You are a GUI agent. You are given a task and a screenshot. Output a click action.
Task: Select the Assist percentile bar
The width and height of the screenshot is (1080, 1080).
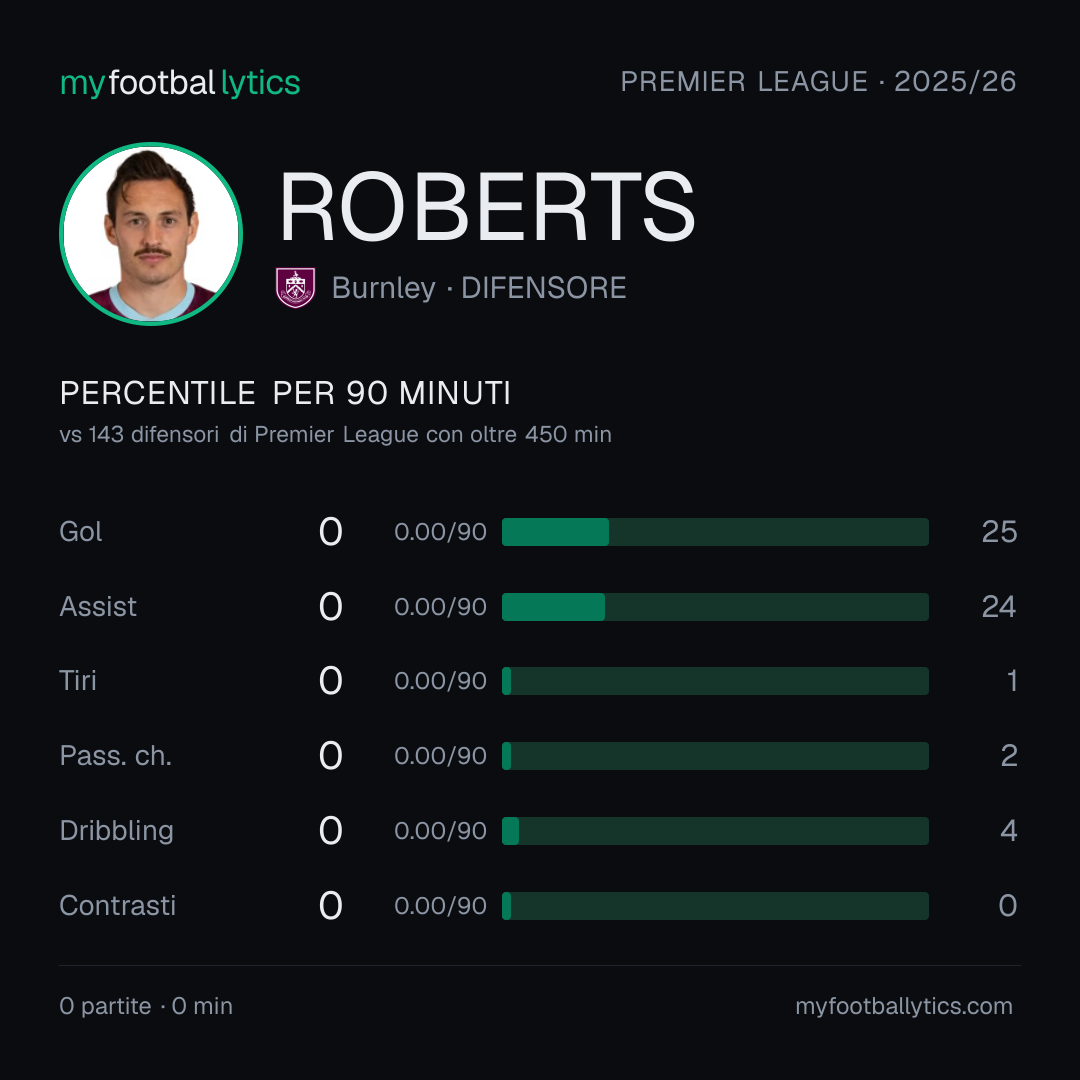(715, 607)
